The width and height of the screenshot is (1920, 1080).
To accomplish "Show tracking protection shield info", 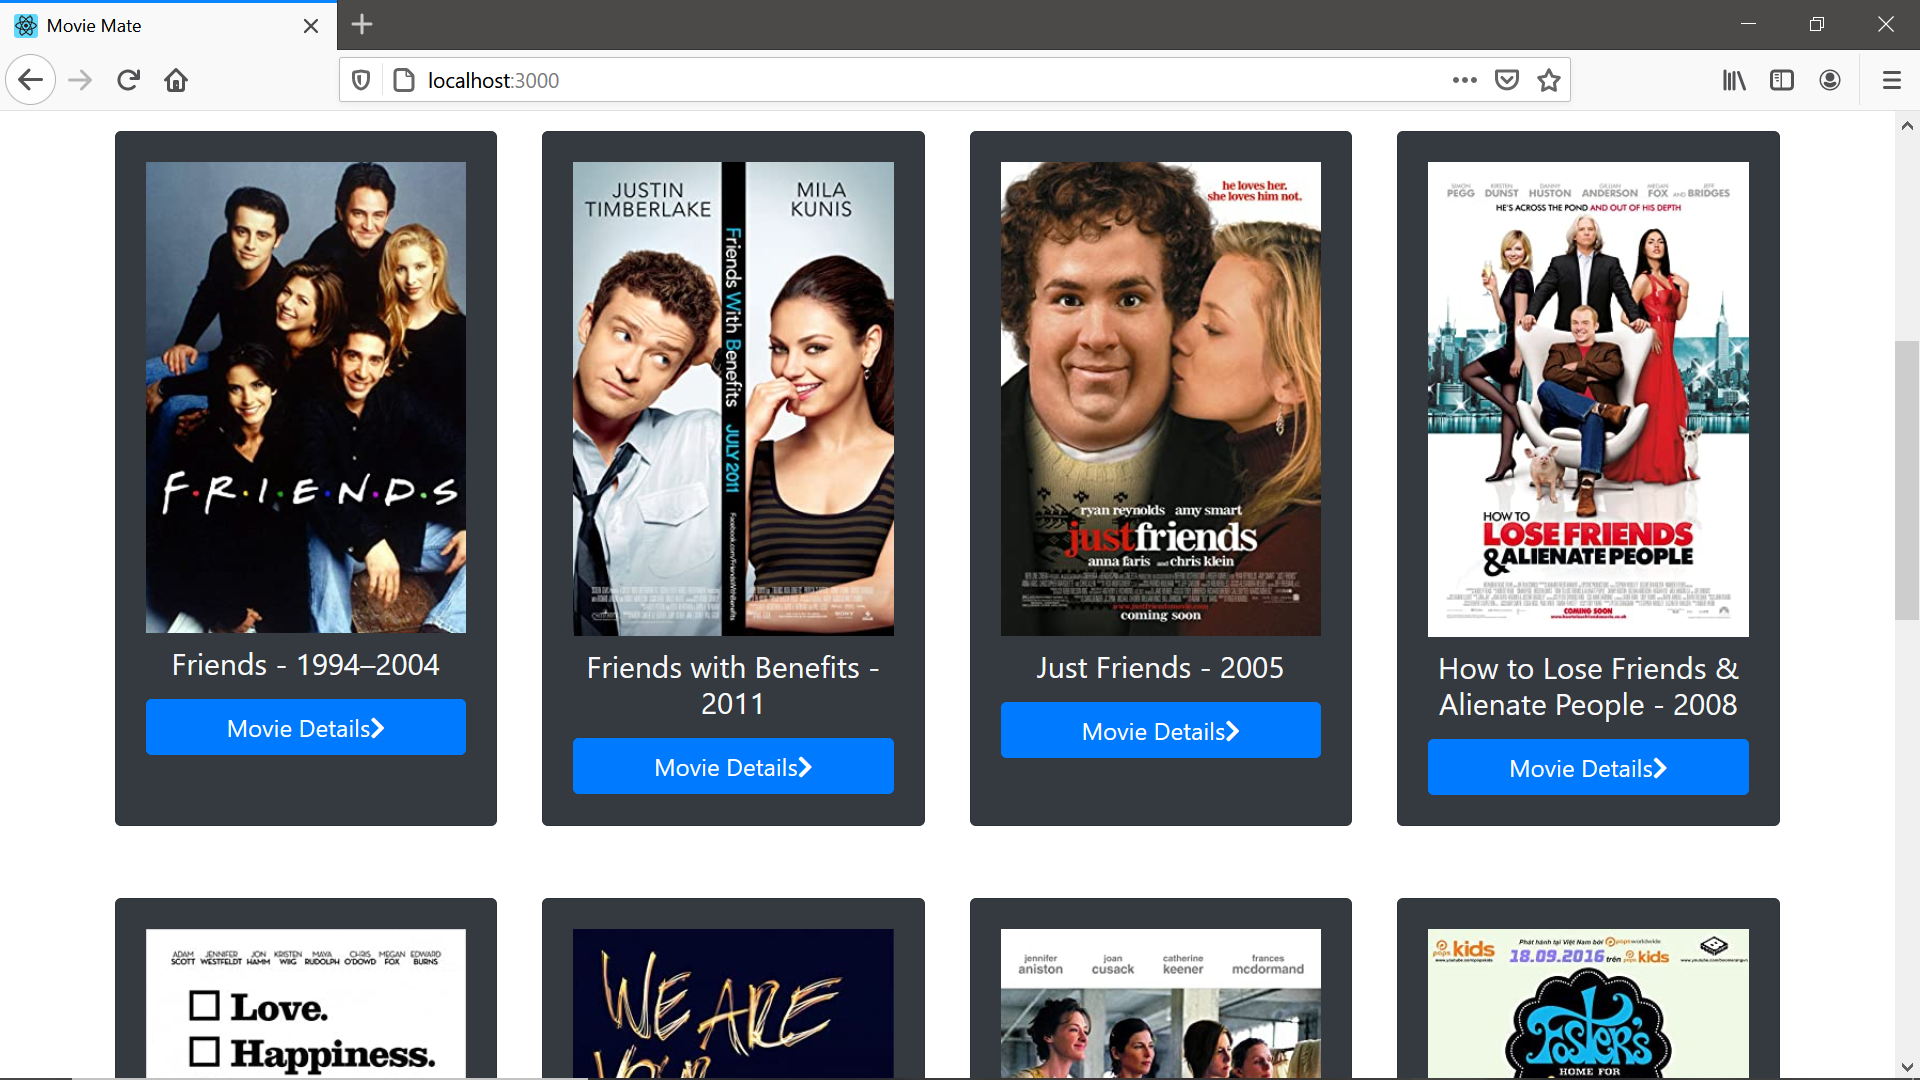I will pyautogui.click(x=362, y=80).
